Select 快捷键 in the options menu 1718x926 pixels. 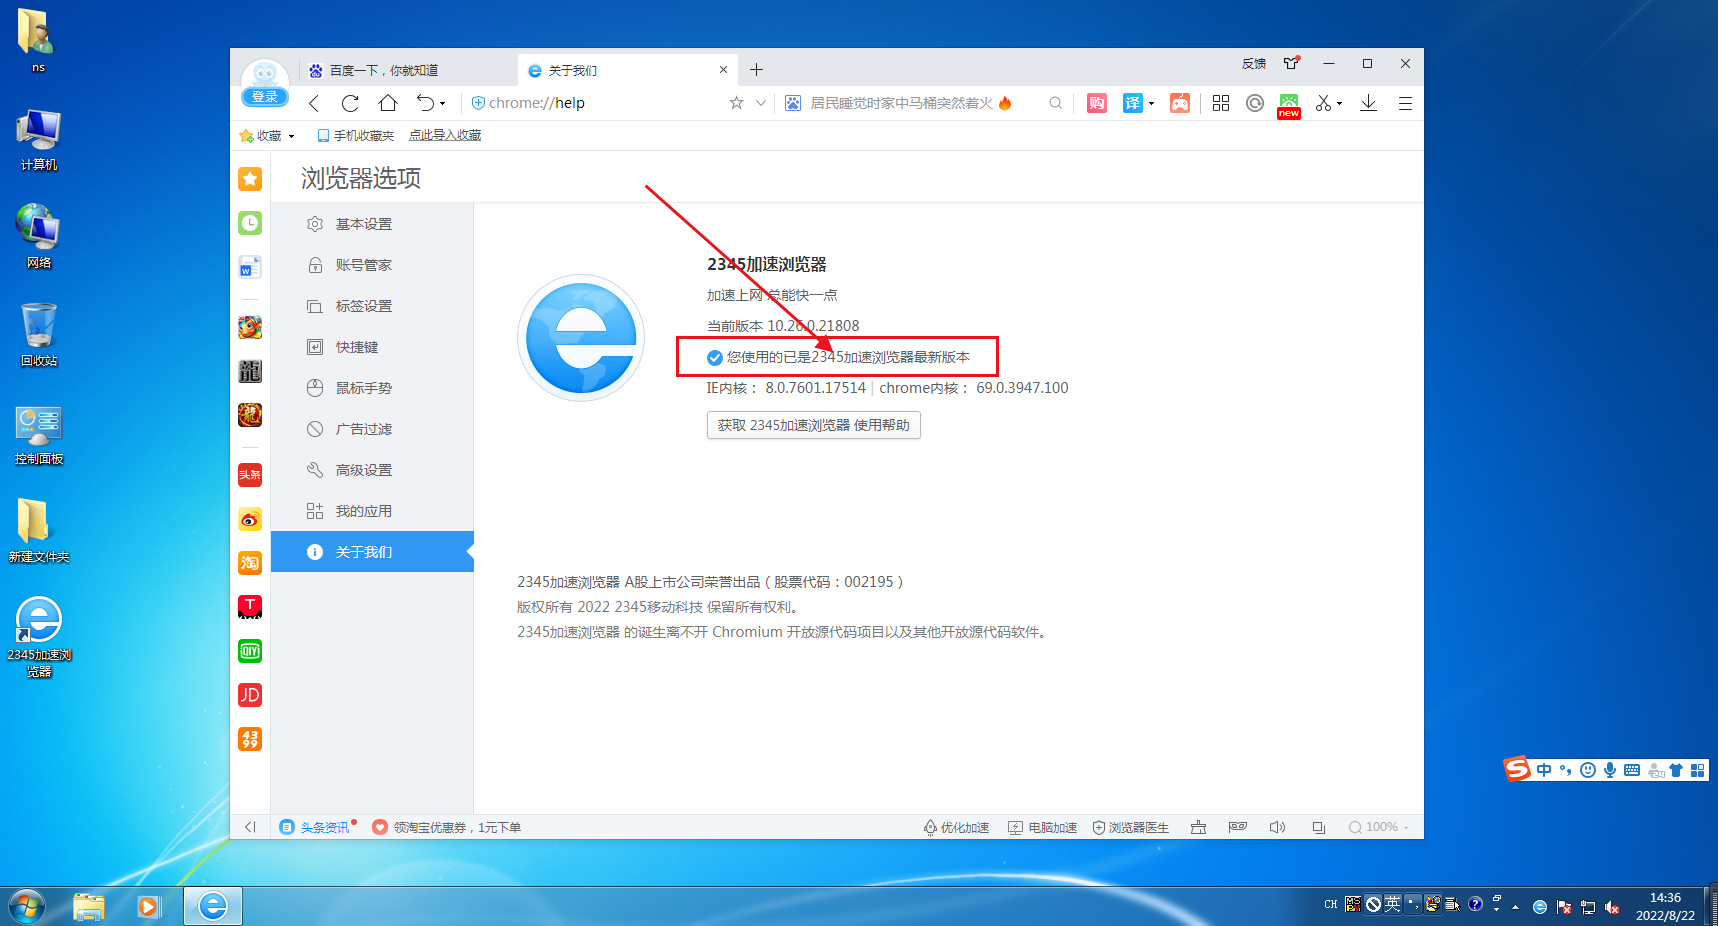pyautogui.click(x=372, y=347)
